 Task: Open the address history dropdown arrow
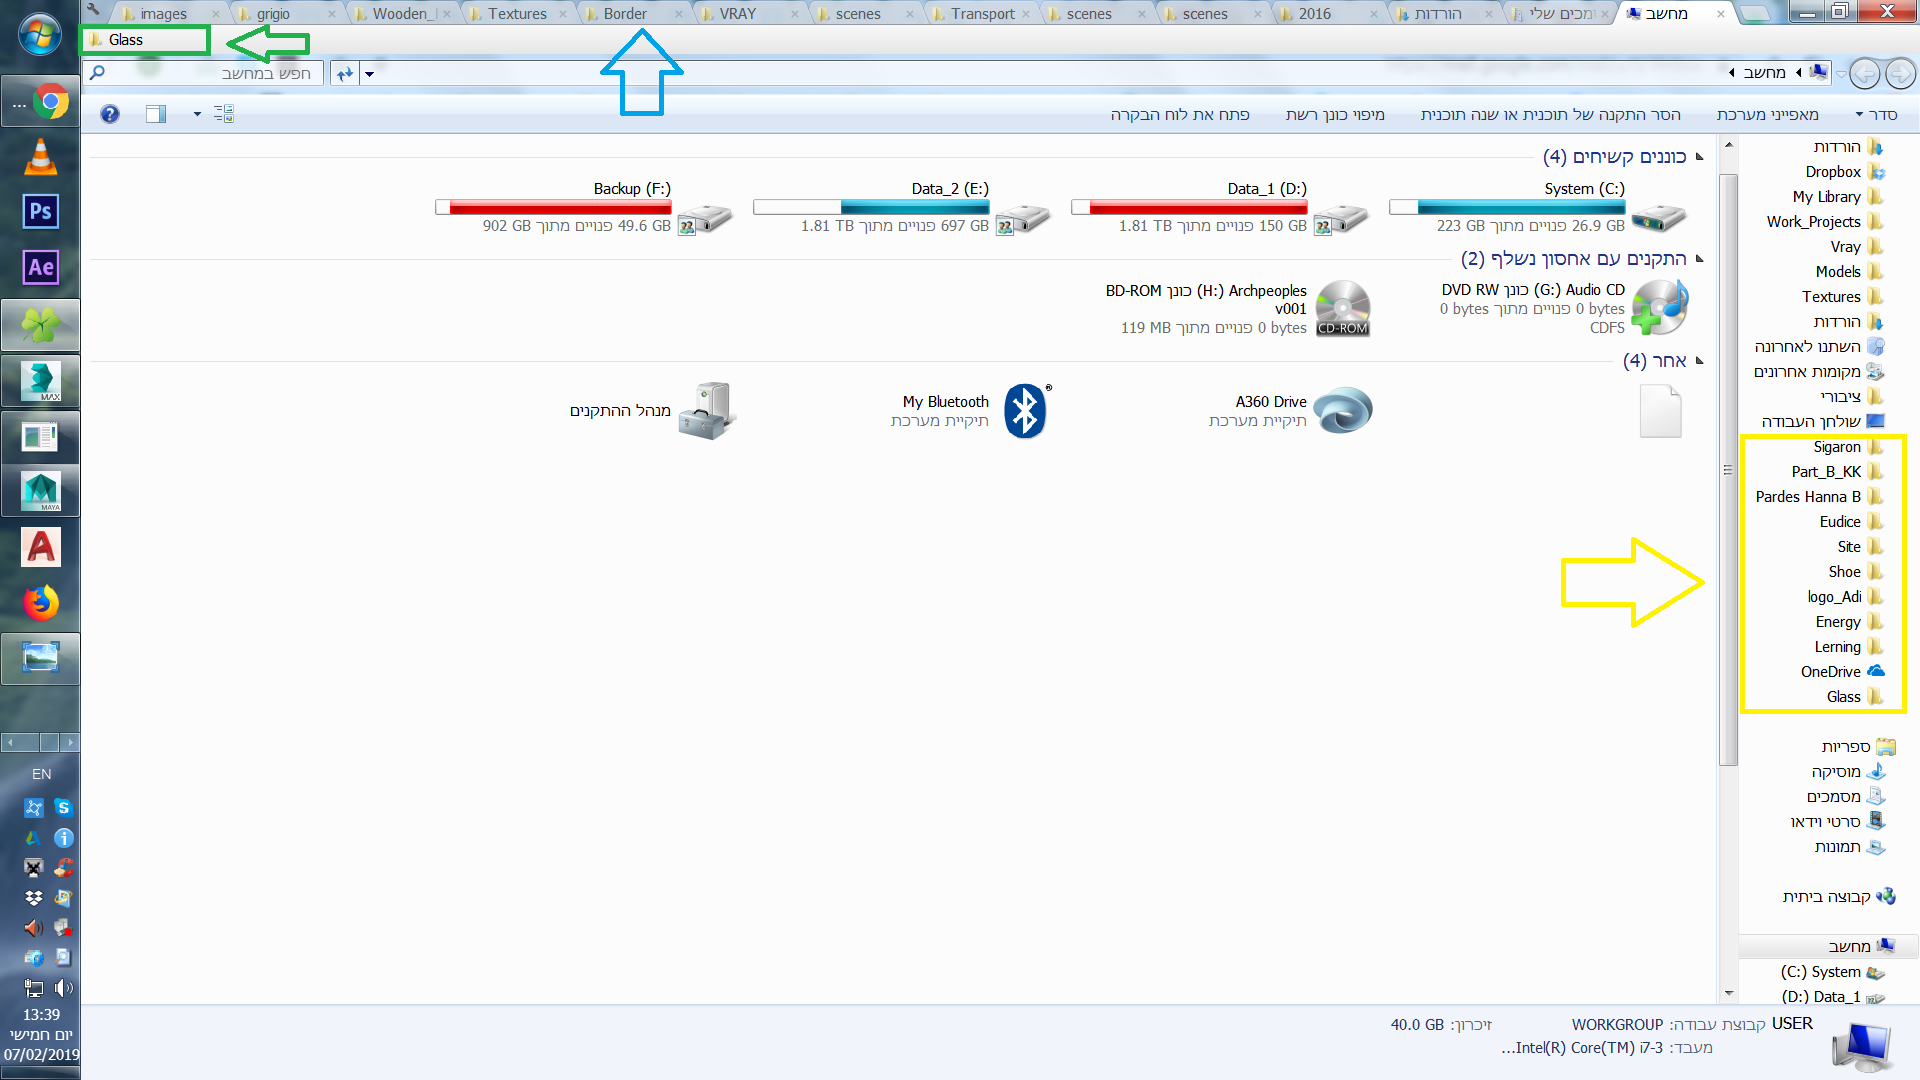[369, 74]
